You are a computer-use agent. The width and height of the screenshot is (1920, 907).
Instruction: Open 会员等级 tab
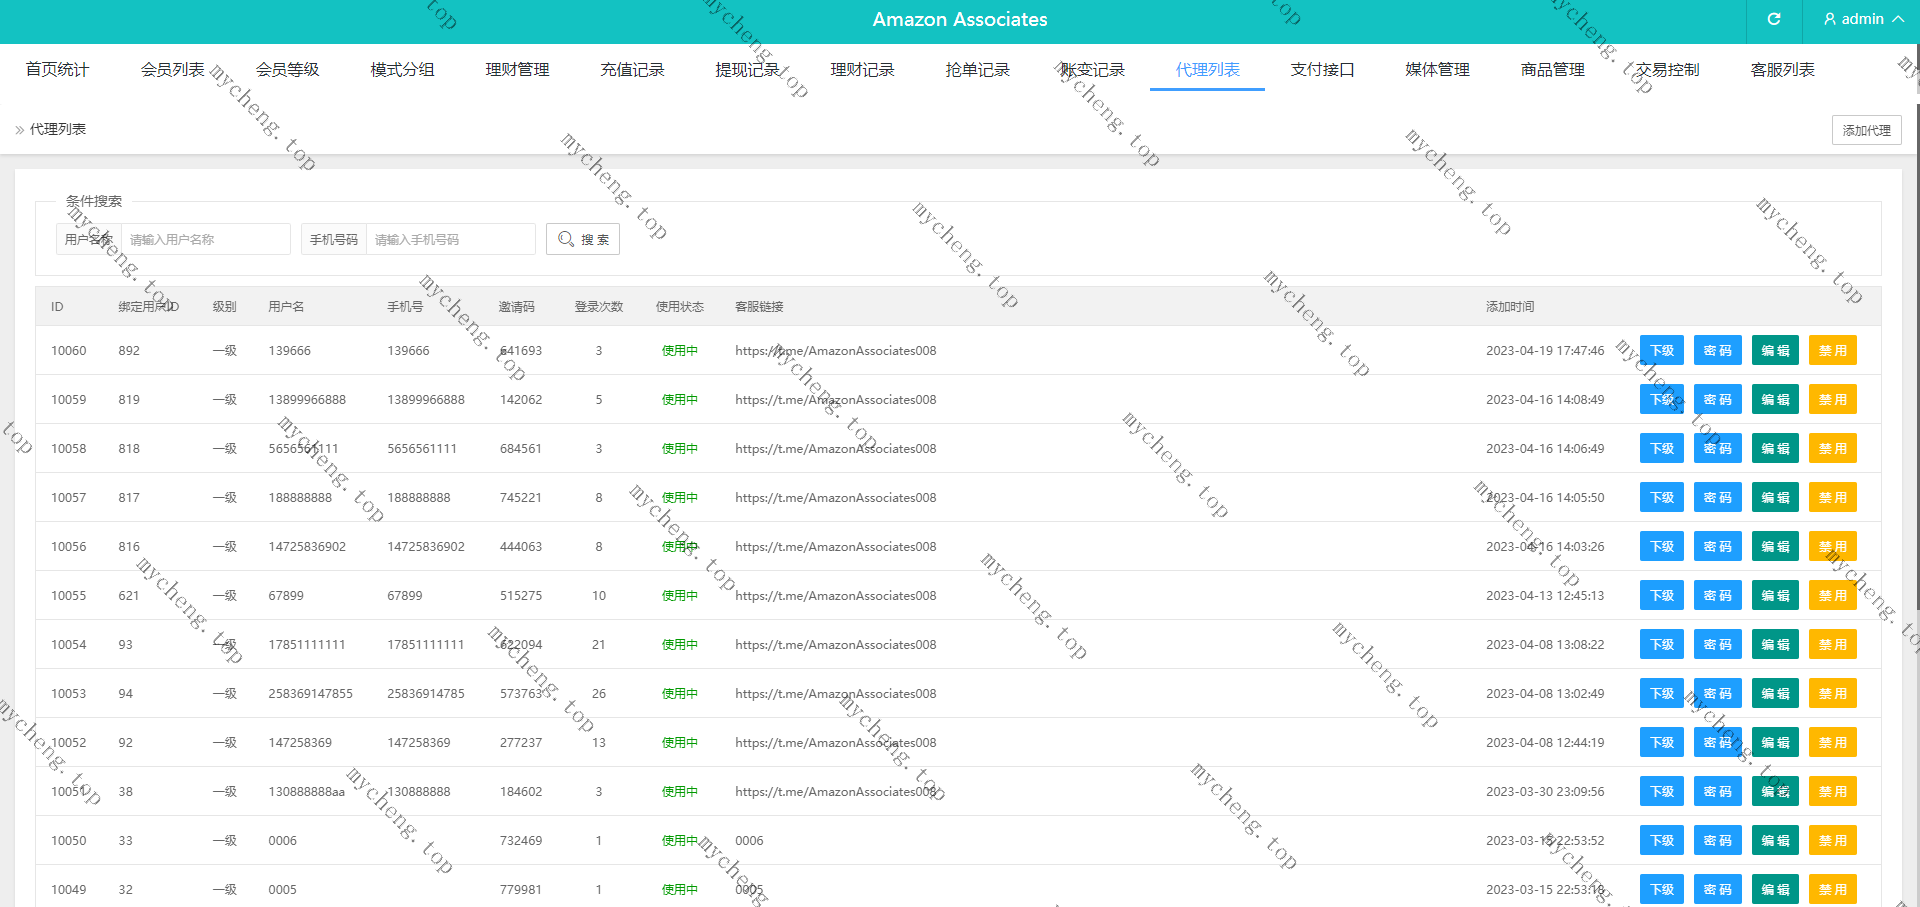287,69
